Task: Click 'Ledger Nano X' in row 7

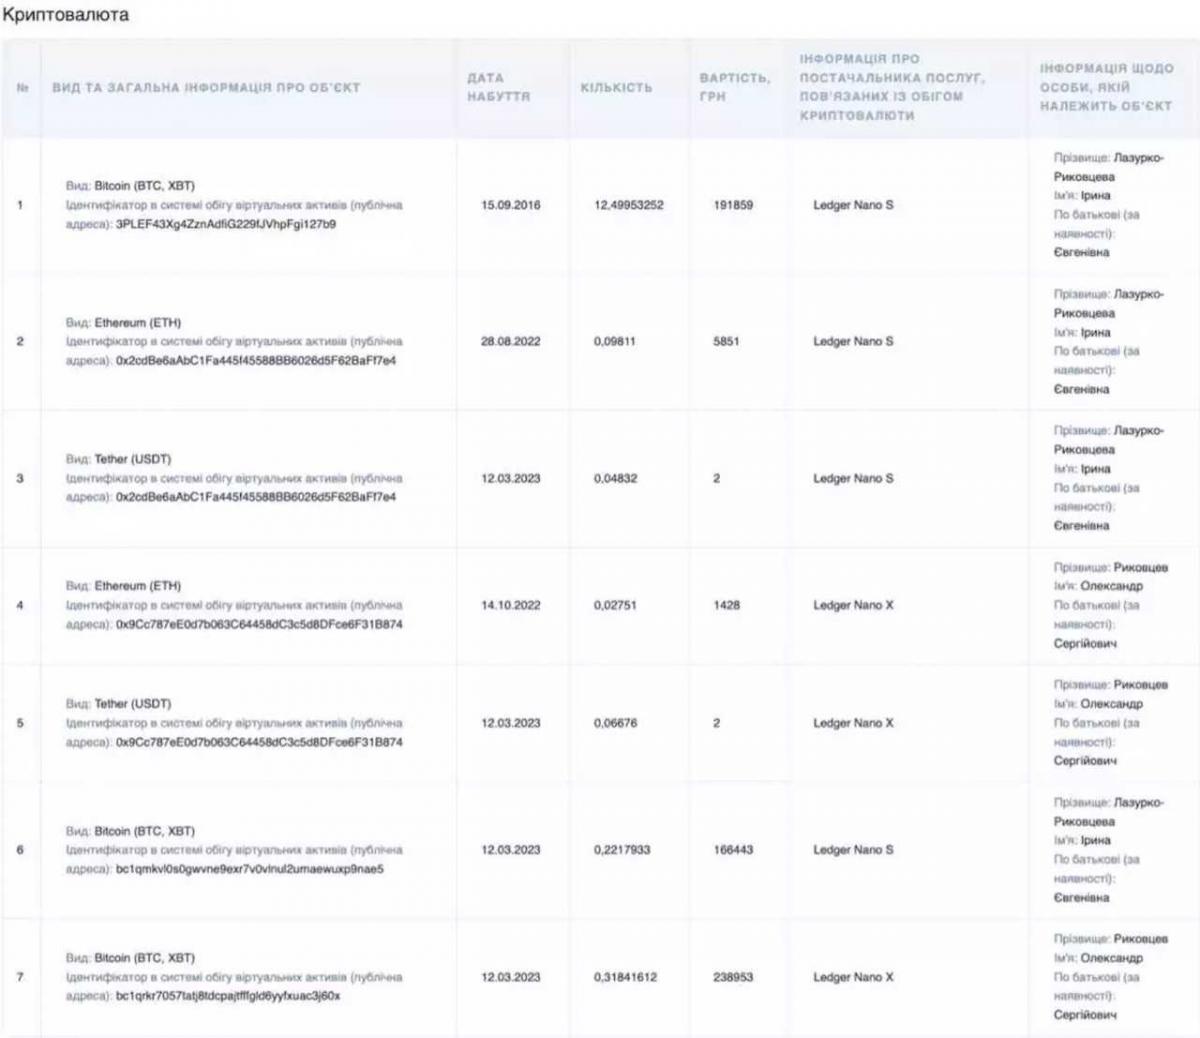Action: tap(853, 977)
